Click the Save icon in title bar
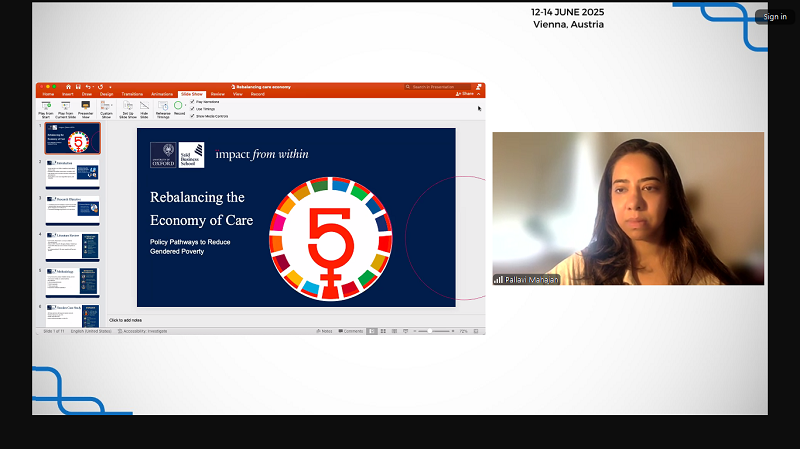The width and height of the screenshot is (800, 449). (x=77, y=87)
